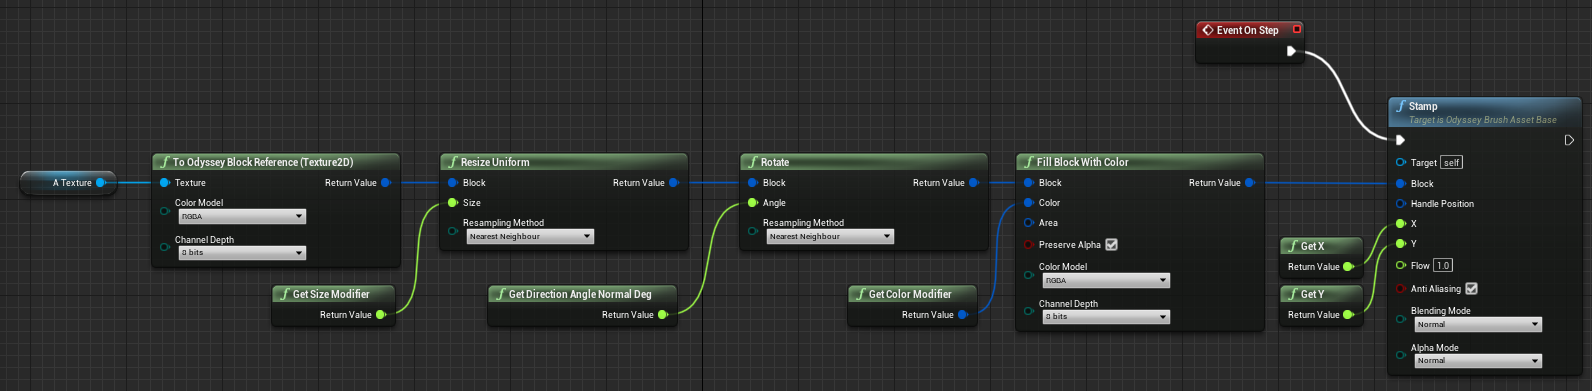Click Block input pin on Resize Uniform
Screen dimensions: 1592x391
(x=453, y=183)
